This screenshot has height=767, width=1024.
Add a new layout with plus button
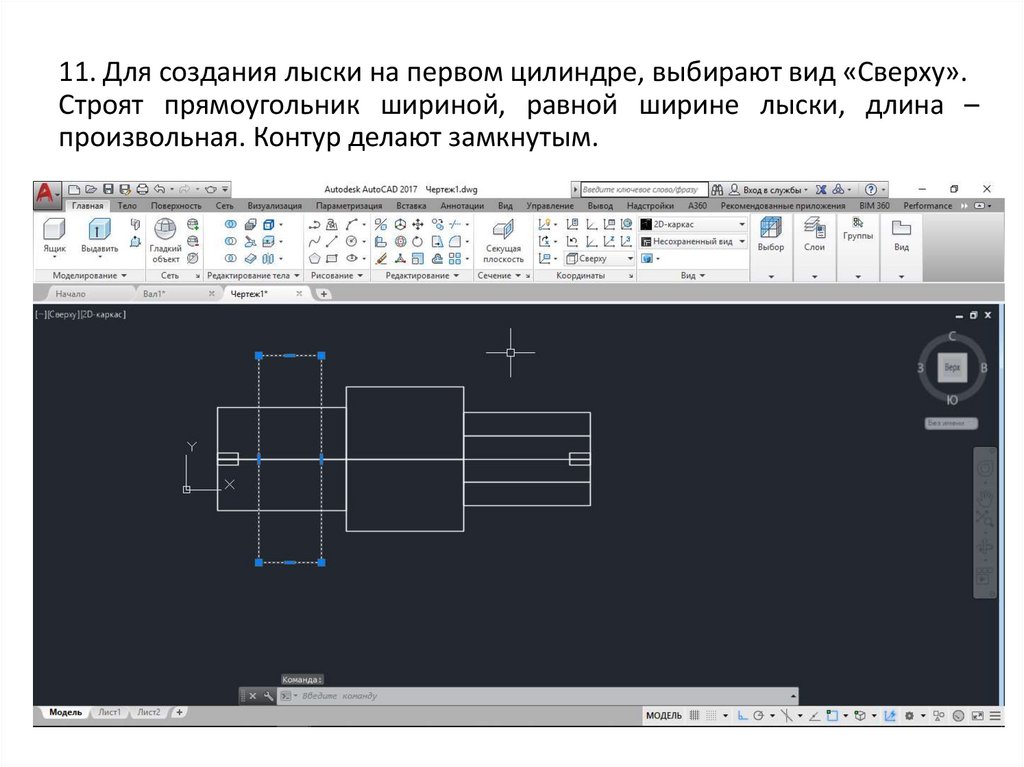point(179,712)
